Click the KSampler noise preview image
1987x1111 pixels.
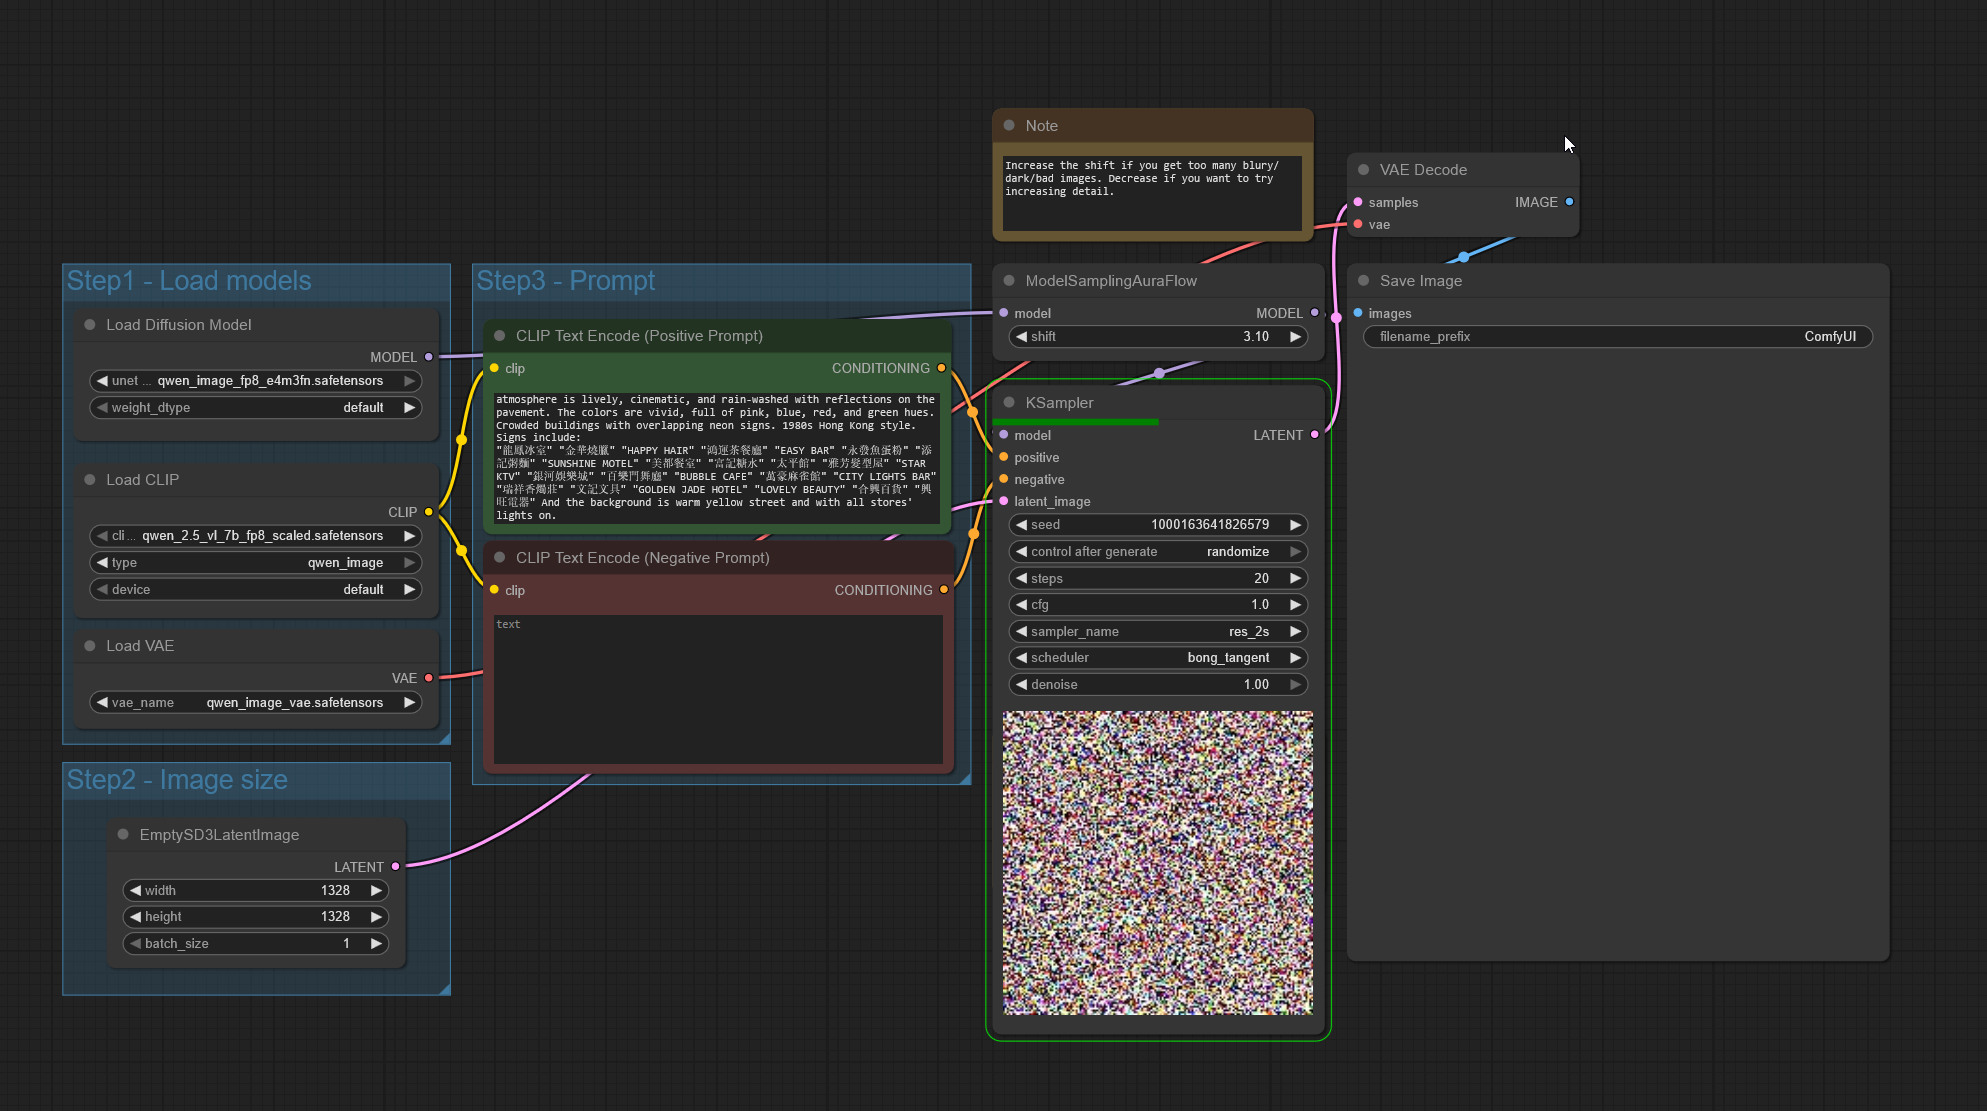[x=1158, y=863]
